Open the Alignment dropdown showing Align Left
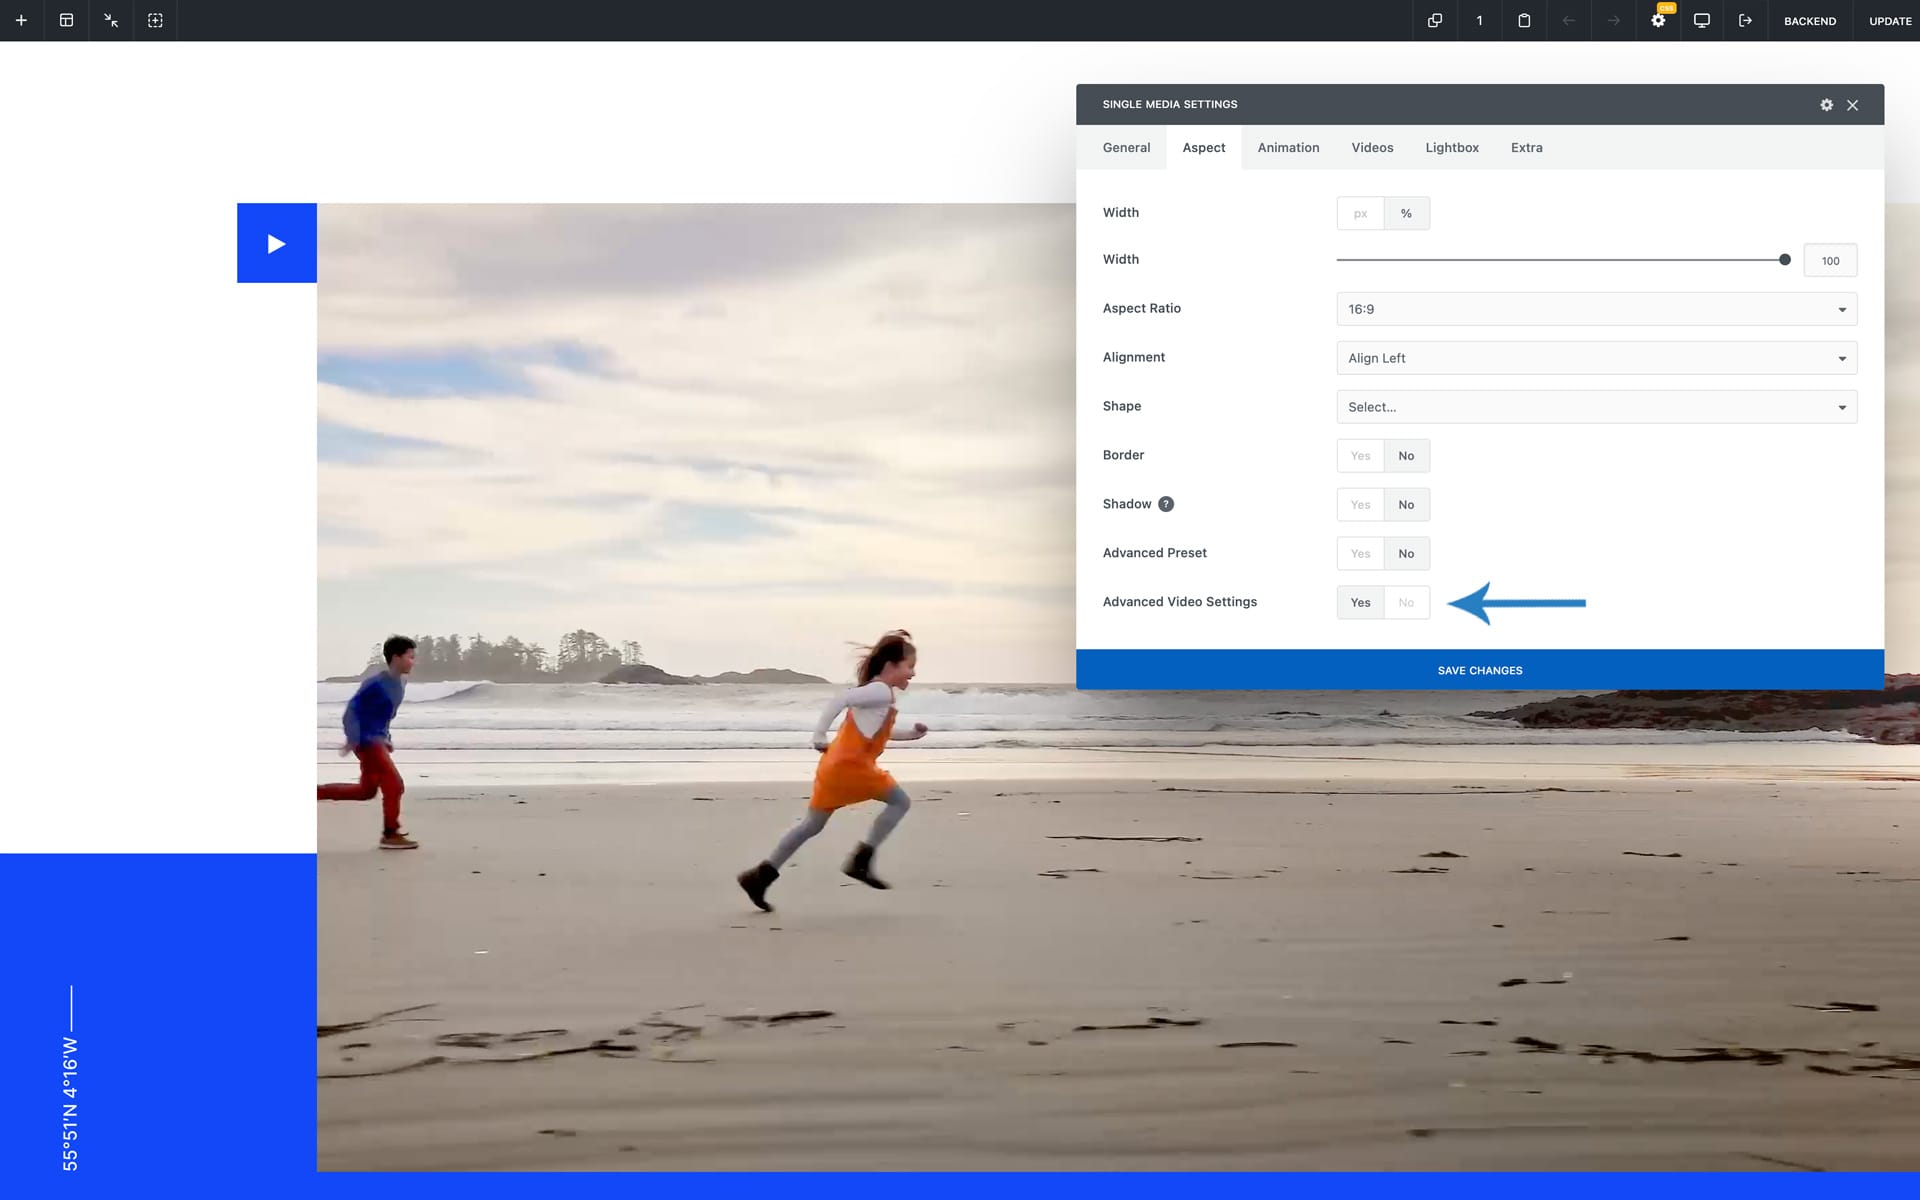The width and height of the screenshot is (1920, 1200). click(x=1596, y=358)
